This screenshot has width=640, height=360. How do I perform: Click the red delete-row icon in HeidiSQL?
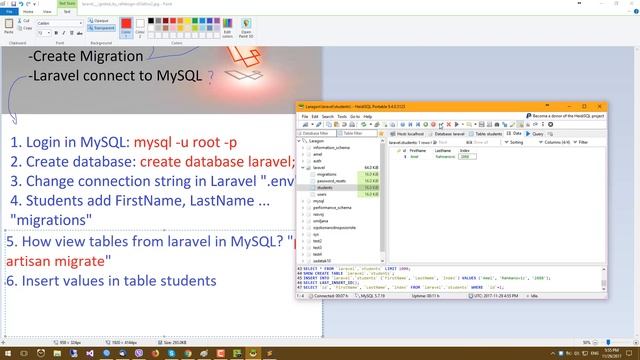433,124
